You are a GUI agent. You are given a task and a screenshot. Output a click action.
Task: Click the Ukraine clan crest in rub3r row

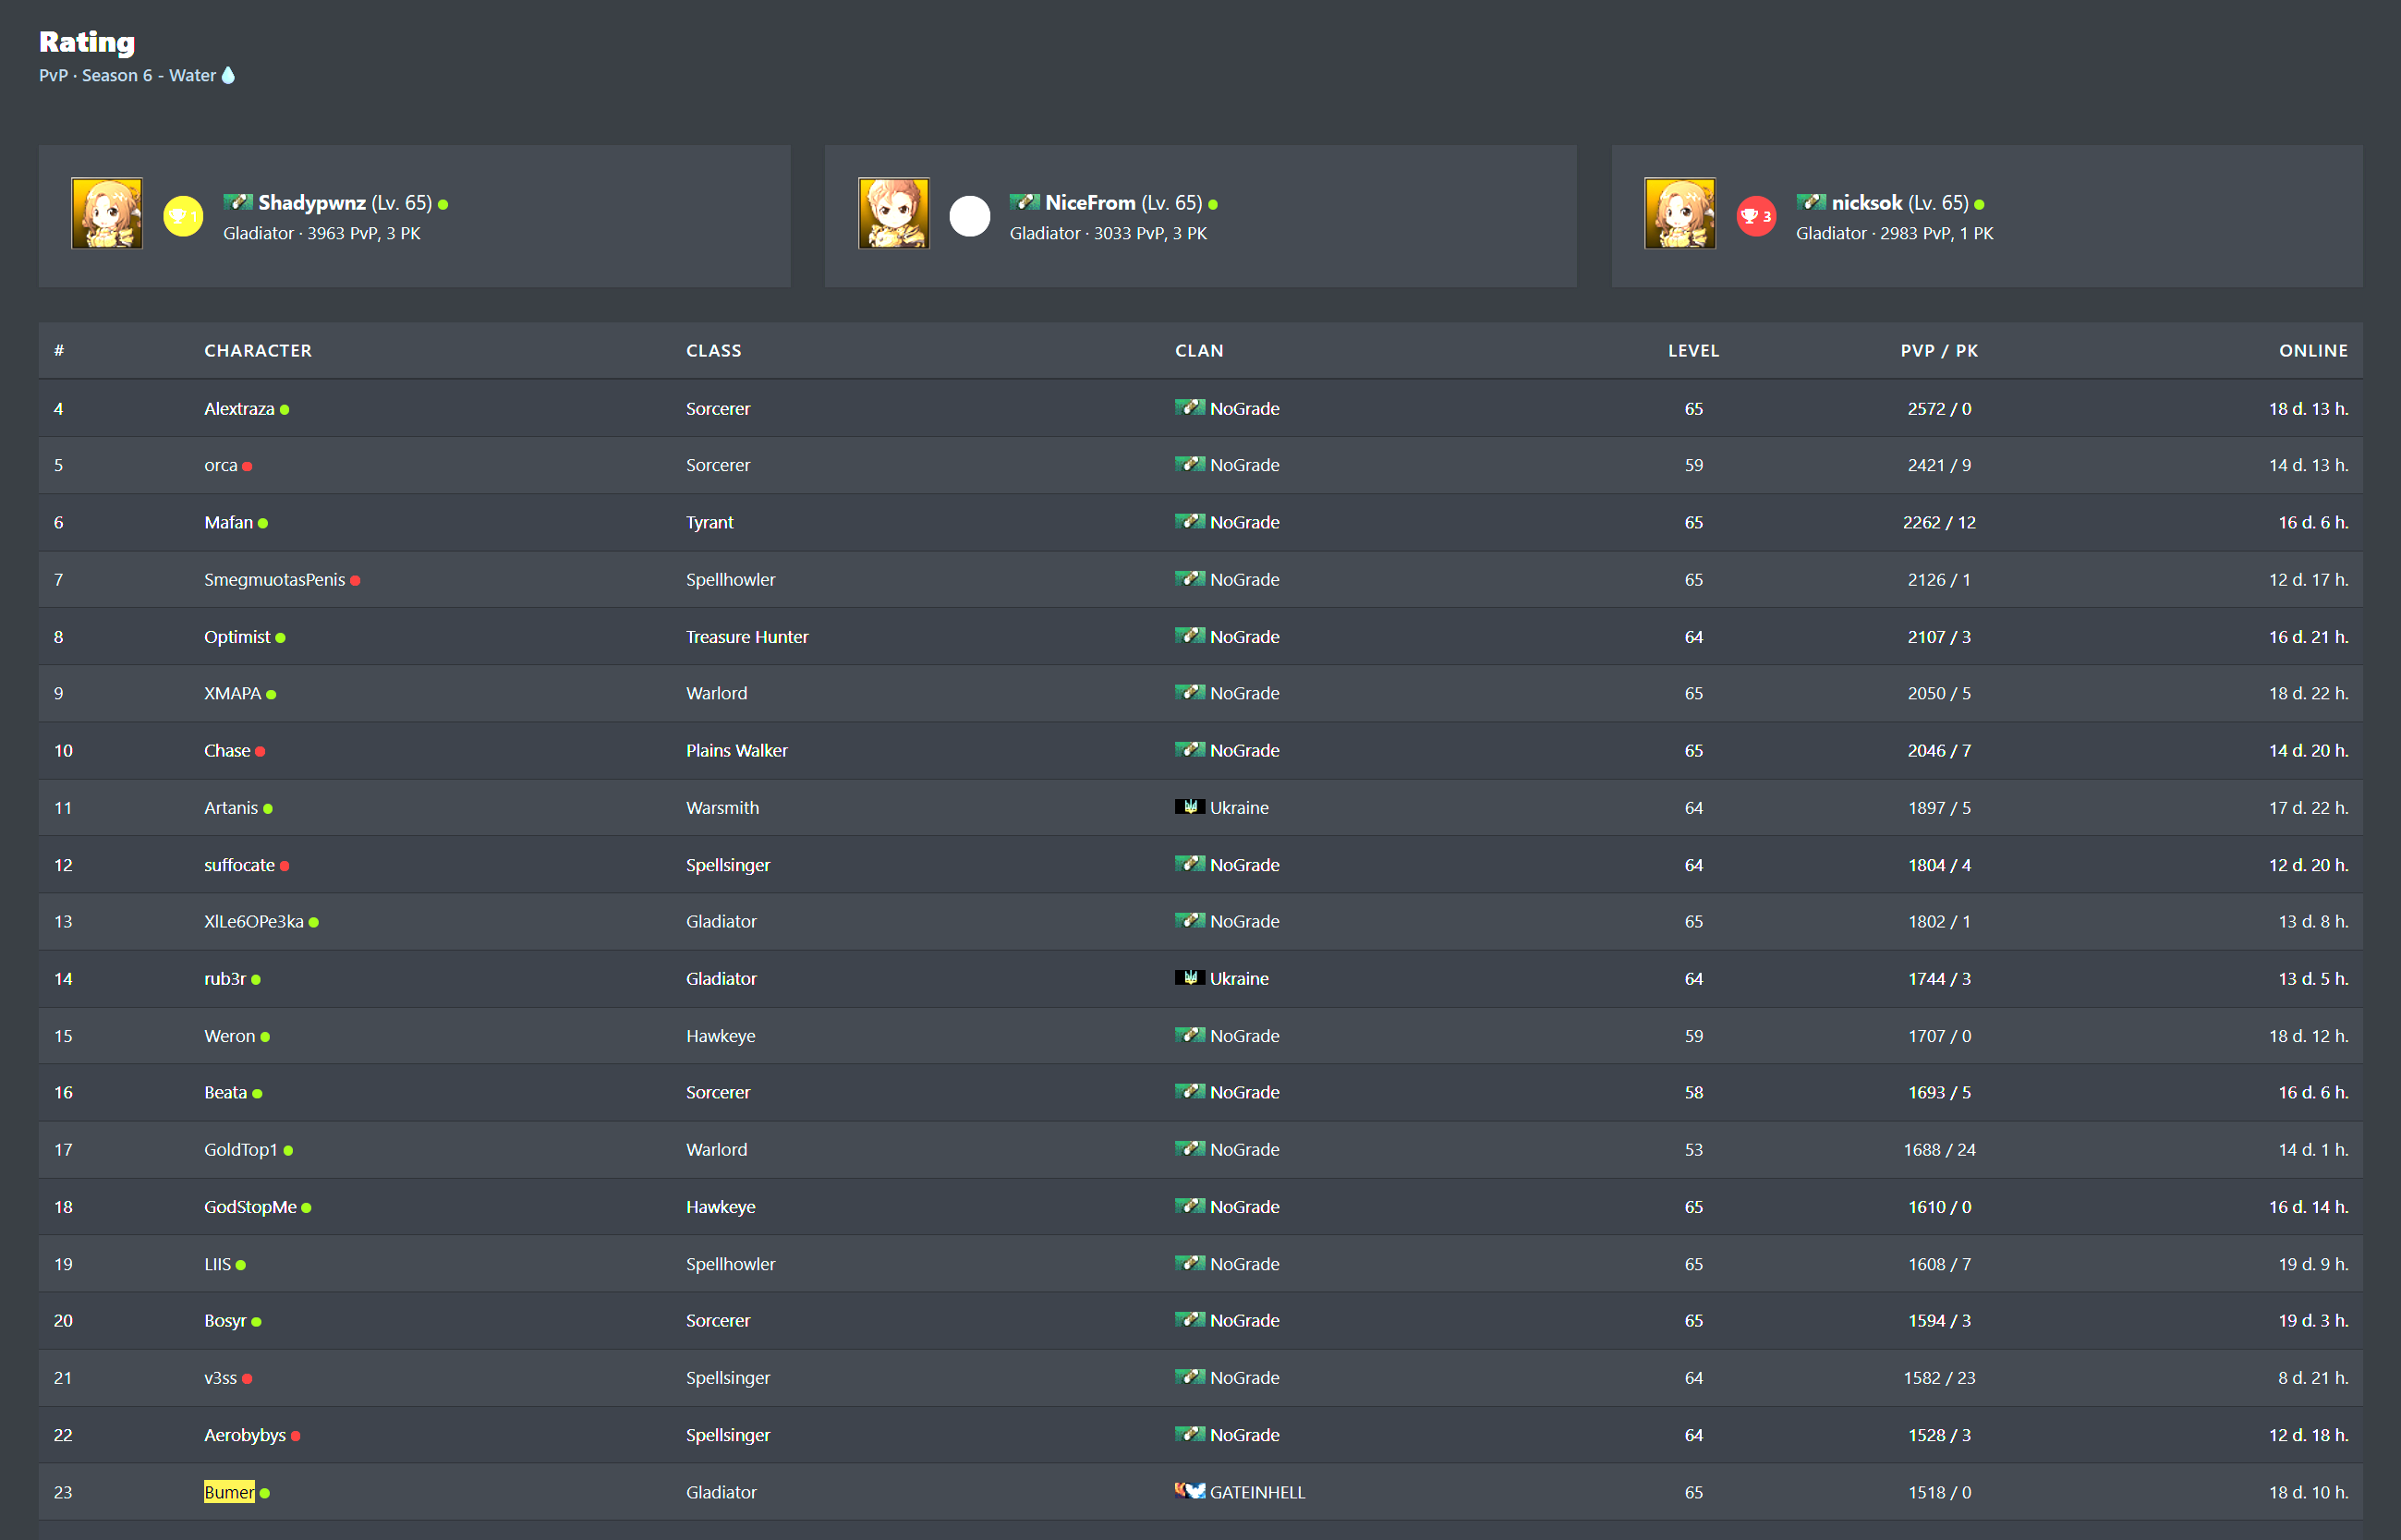(1189, 978)
